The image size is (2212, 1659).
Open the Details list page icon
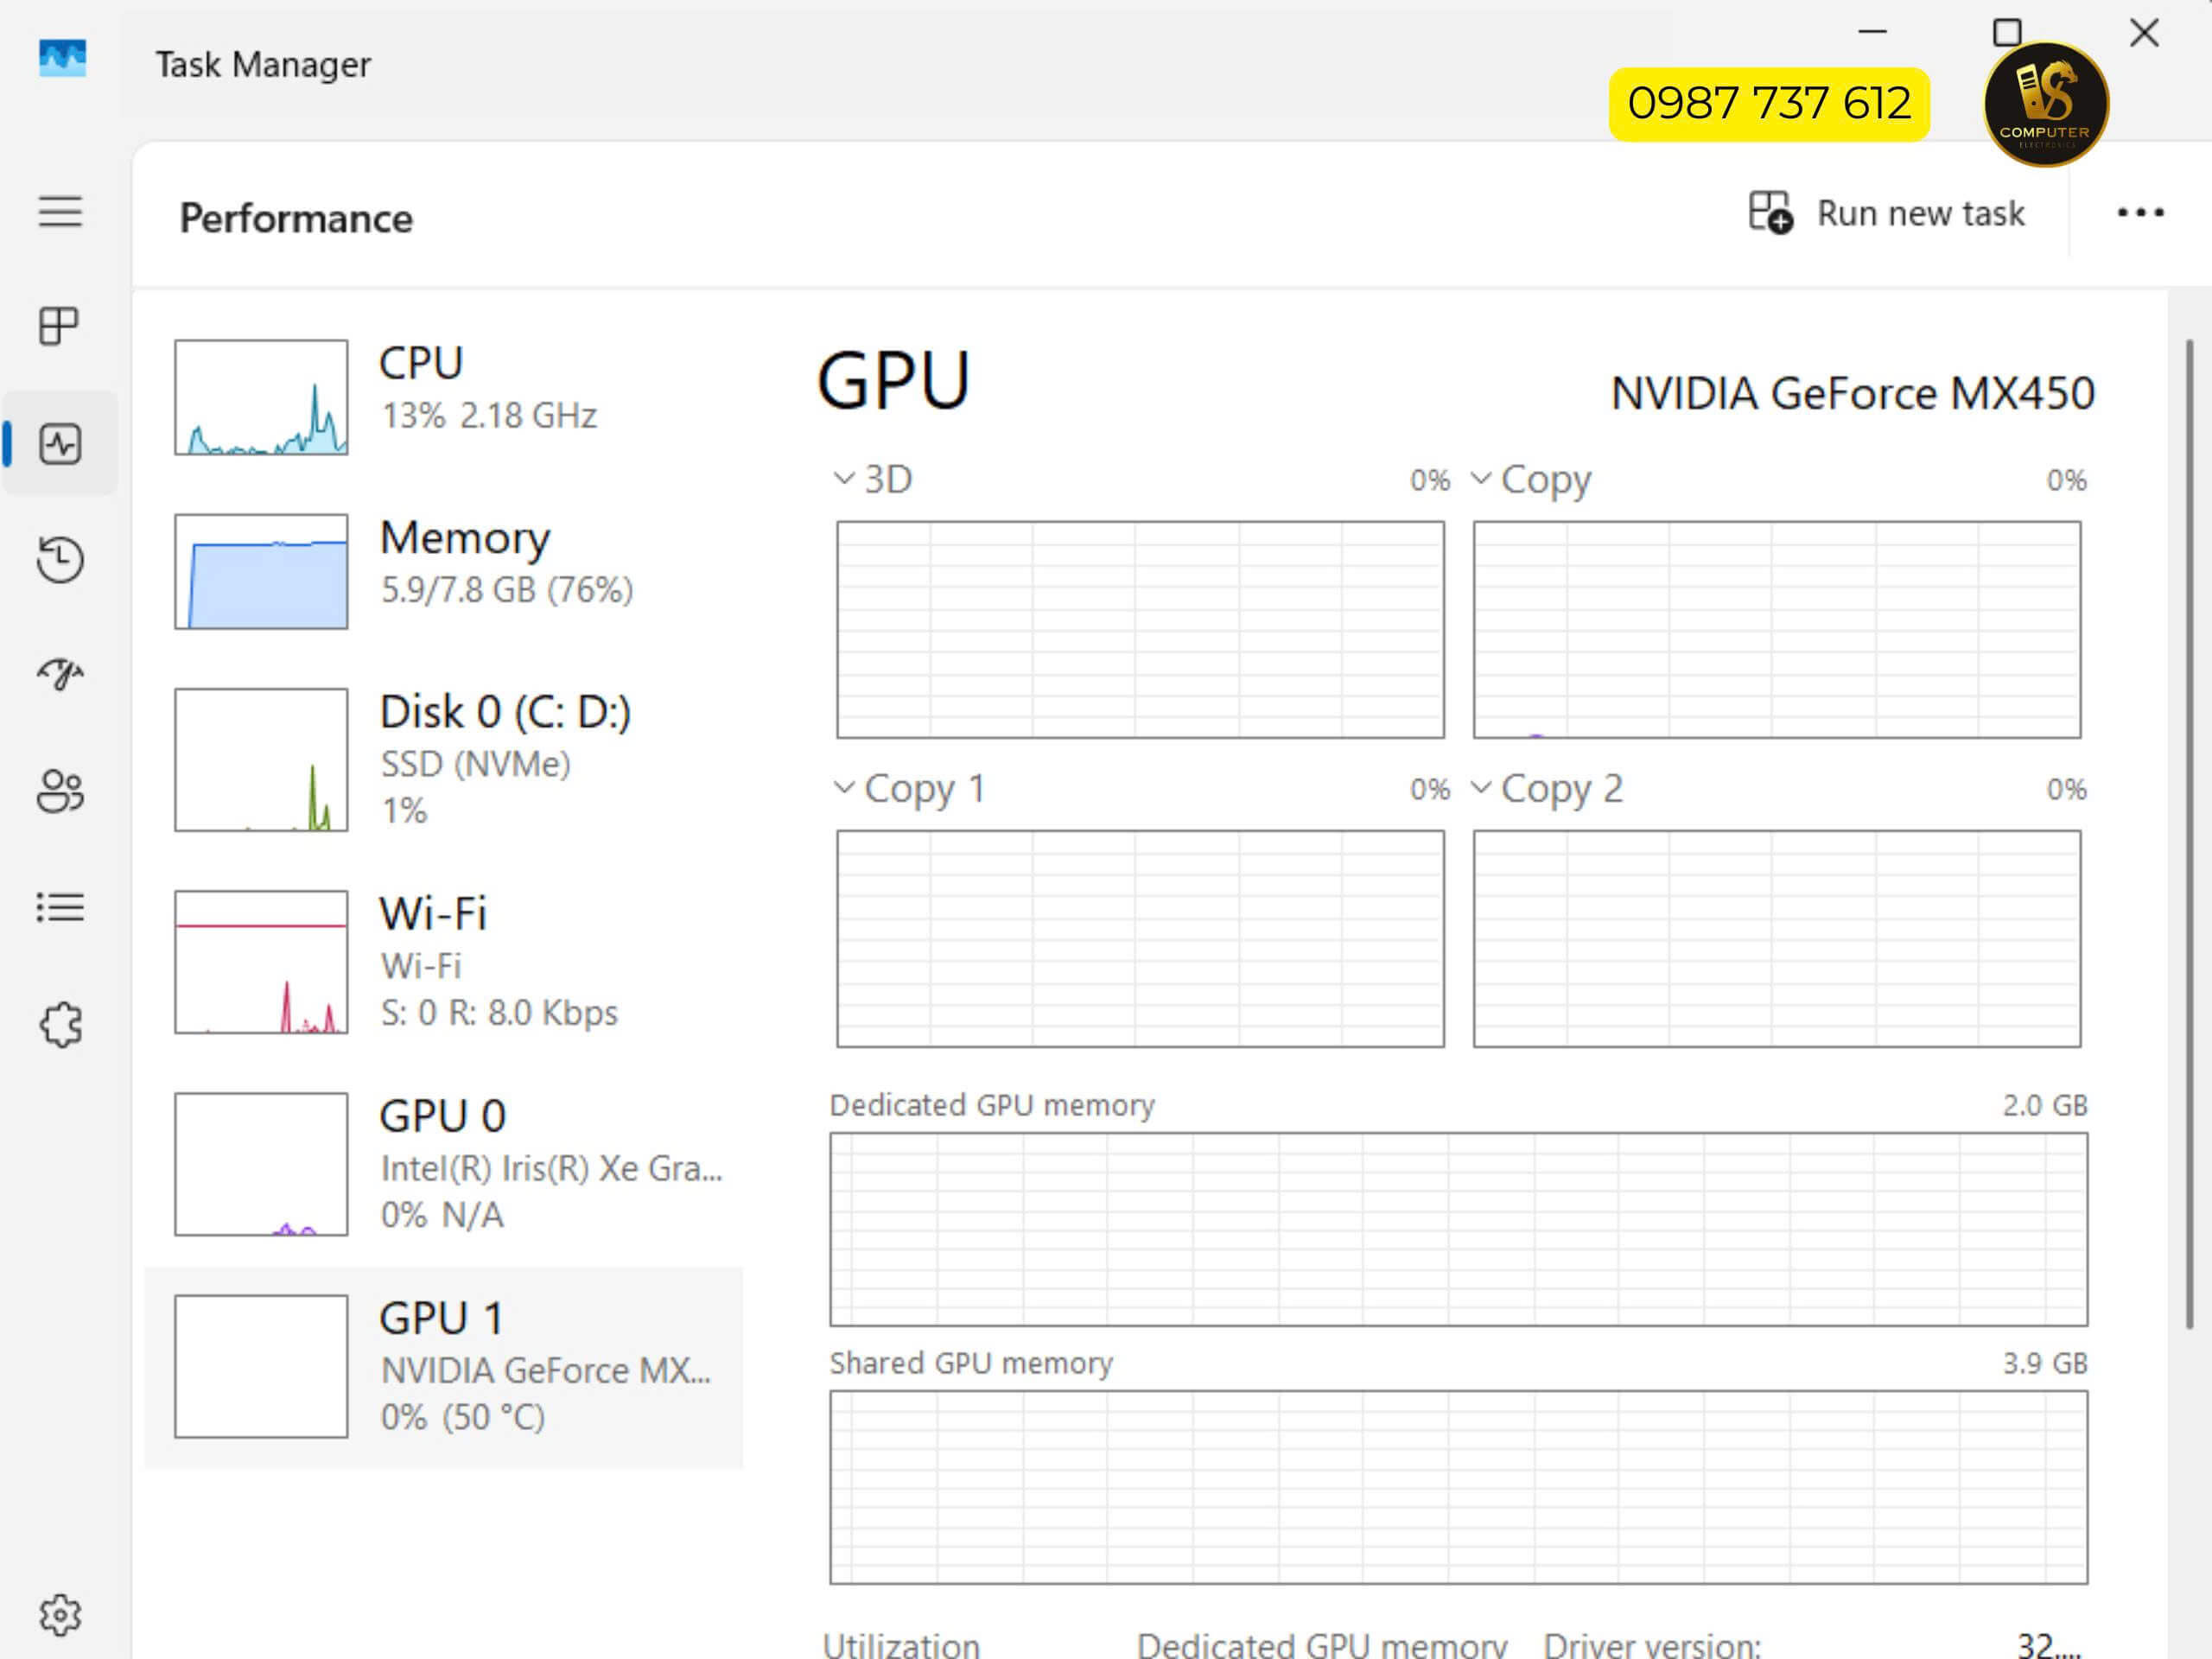60,907
